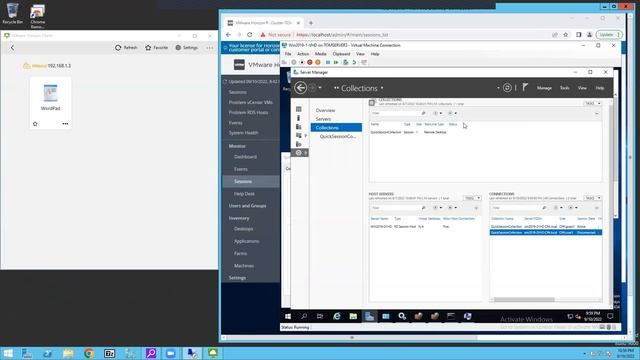
Task: Open Settings in Horizon admin sidebar
Action: tap(237, 278)
